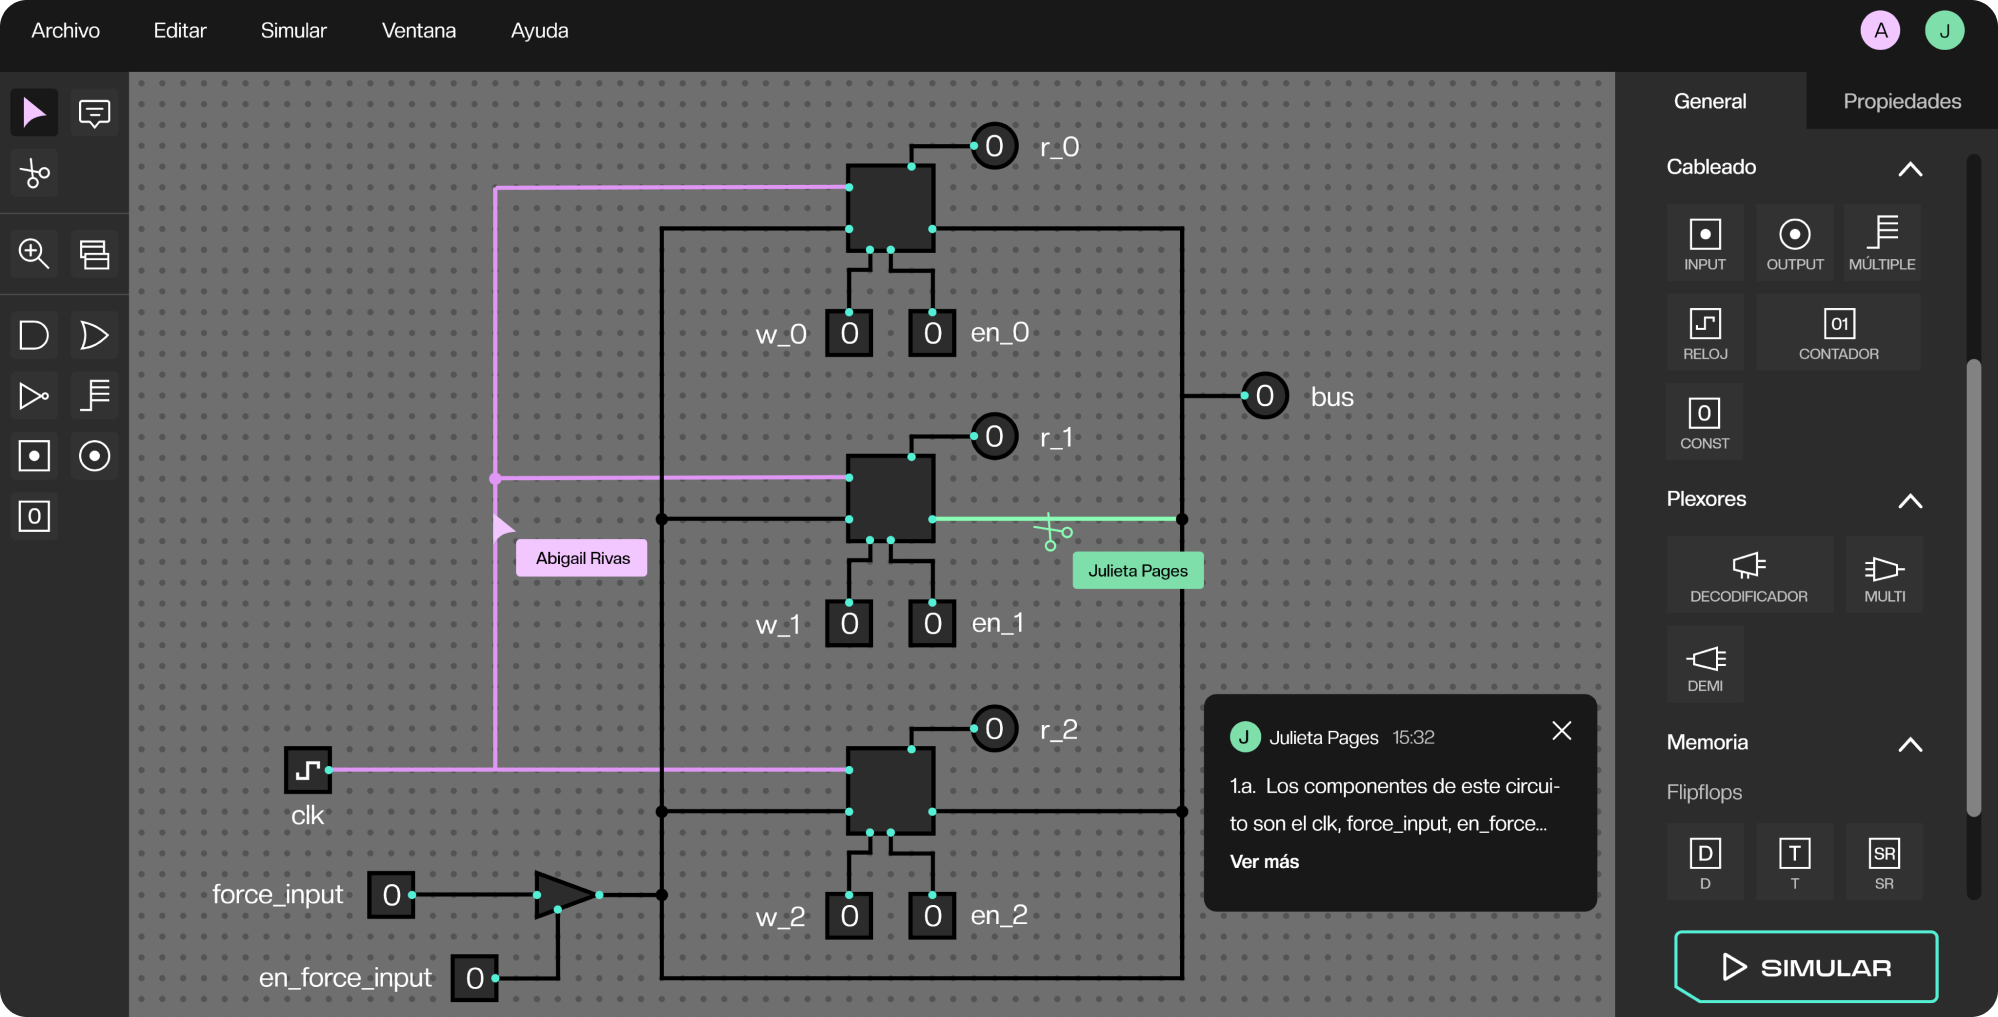Pick the buffer gate tool in toolbar
1998x1017 pixels.
point(95,335)
